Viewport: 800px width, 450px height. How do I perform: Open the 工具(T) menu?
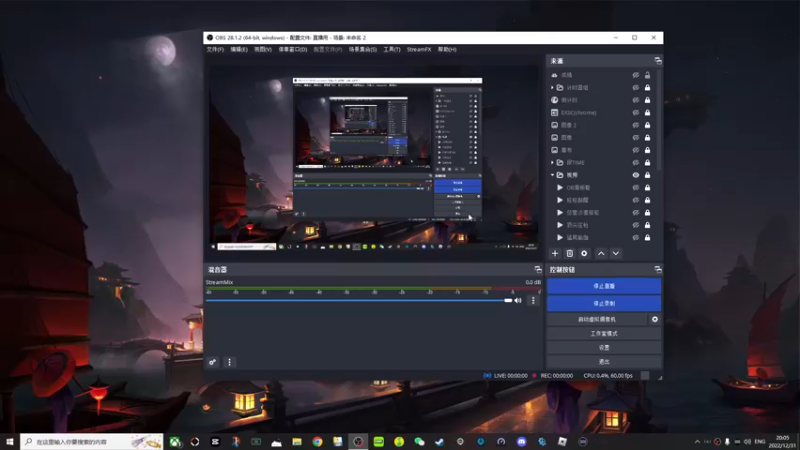(x=392, y=49)
